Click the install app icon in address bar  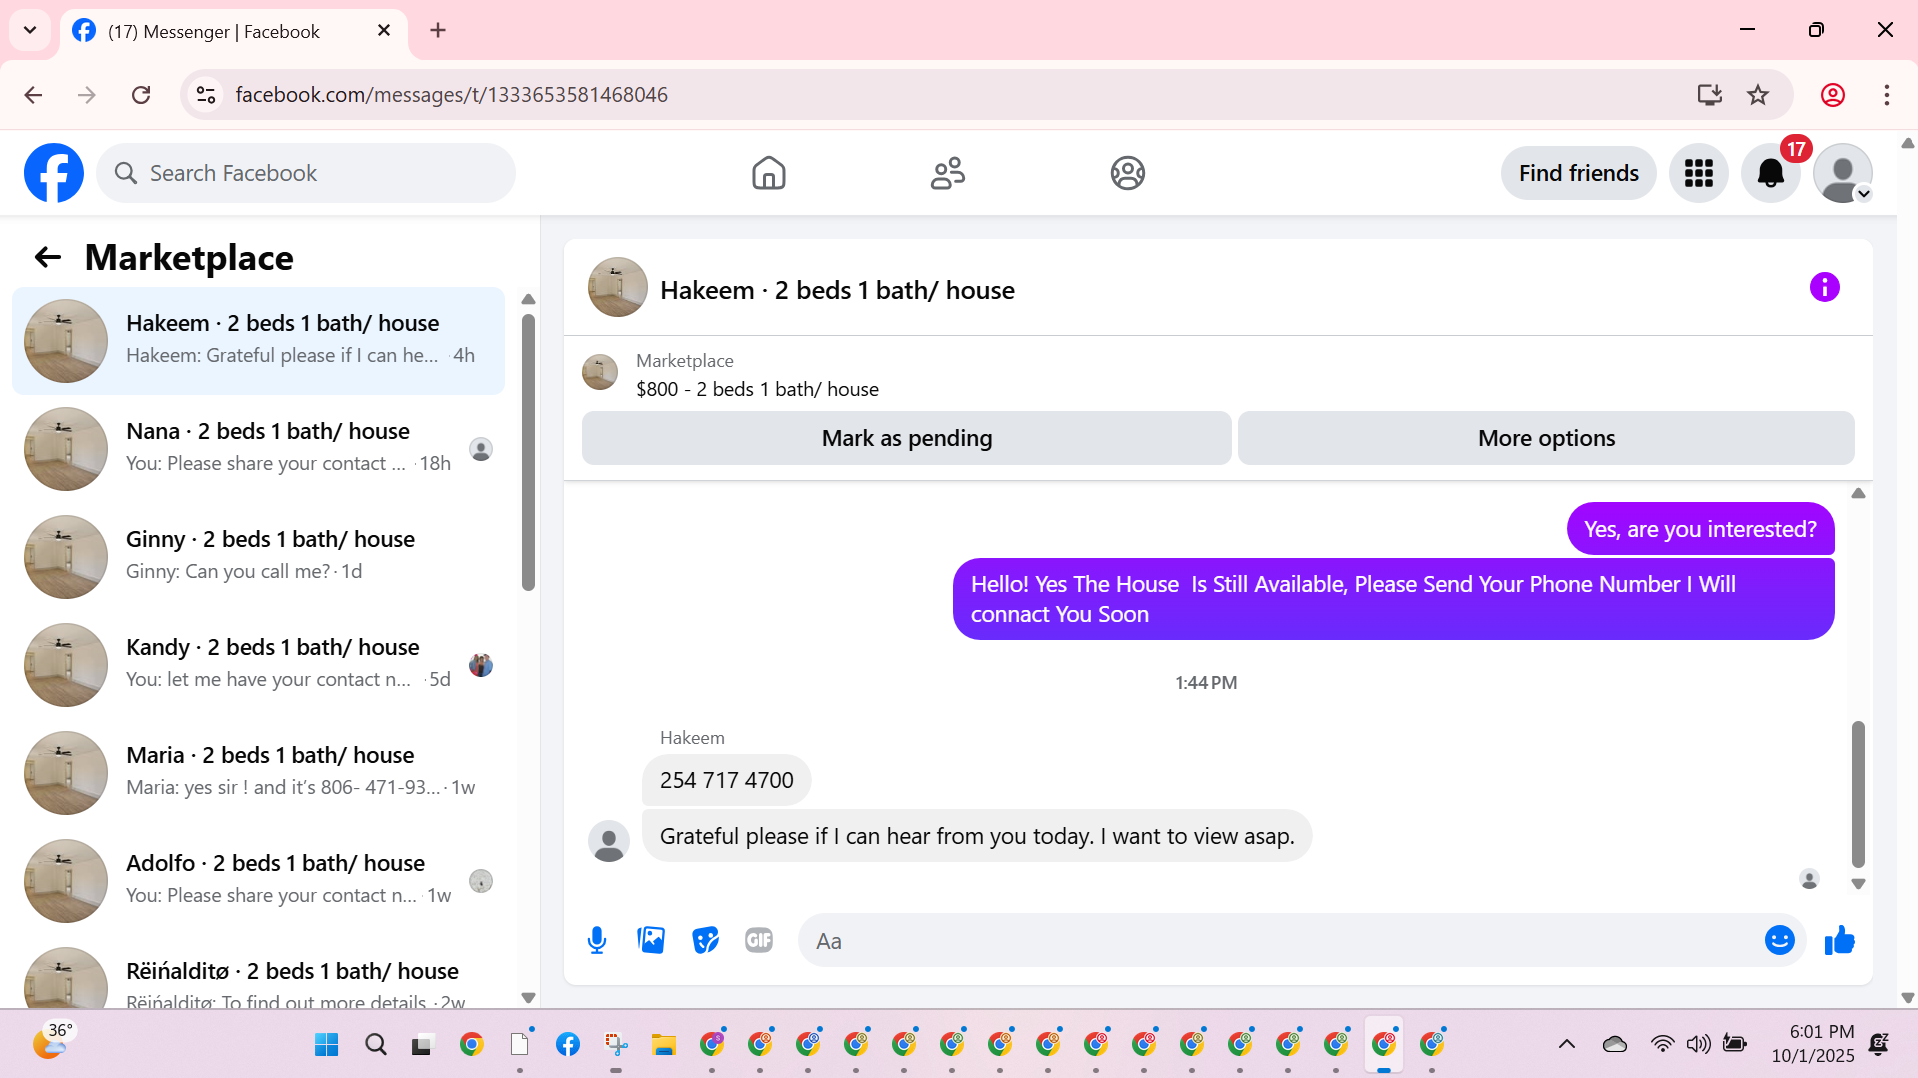(1709, 95)
